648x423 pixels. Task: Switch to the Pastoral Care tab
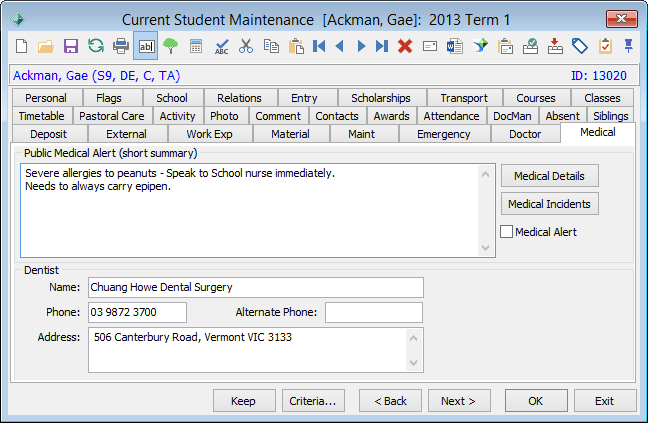pos(112,116)
